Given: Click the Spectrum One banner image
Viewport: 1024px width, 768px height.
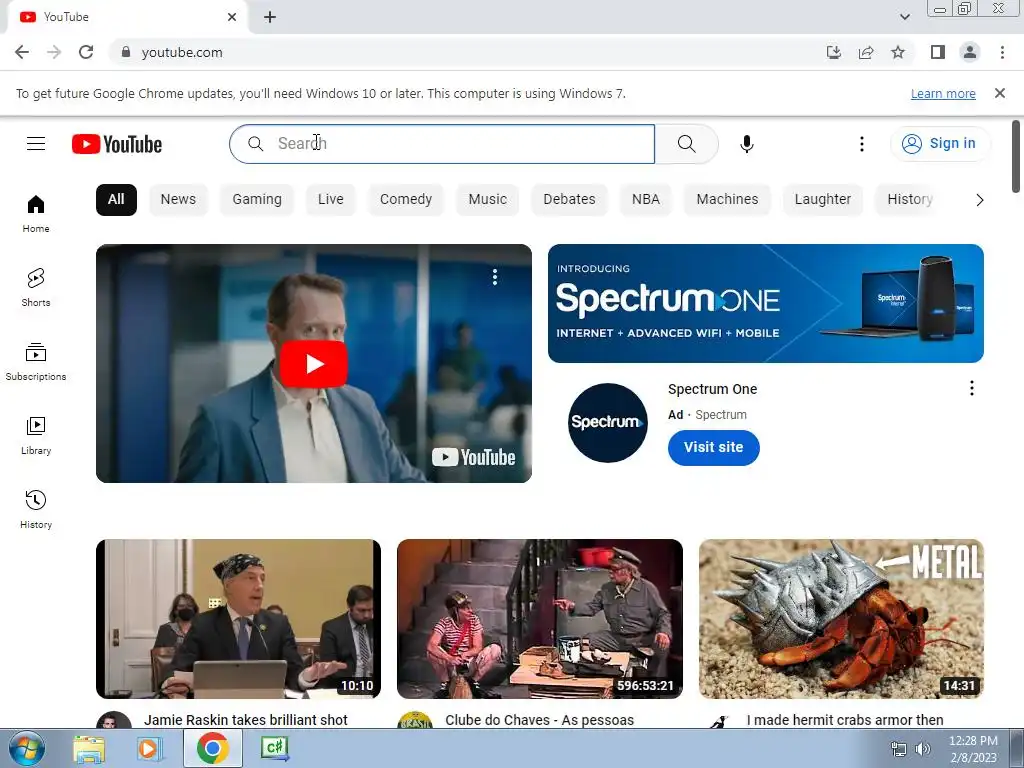Looking at the screenshot, I should tap(765, 303).
